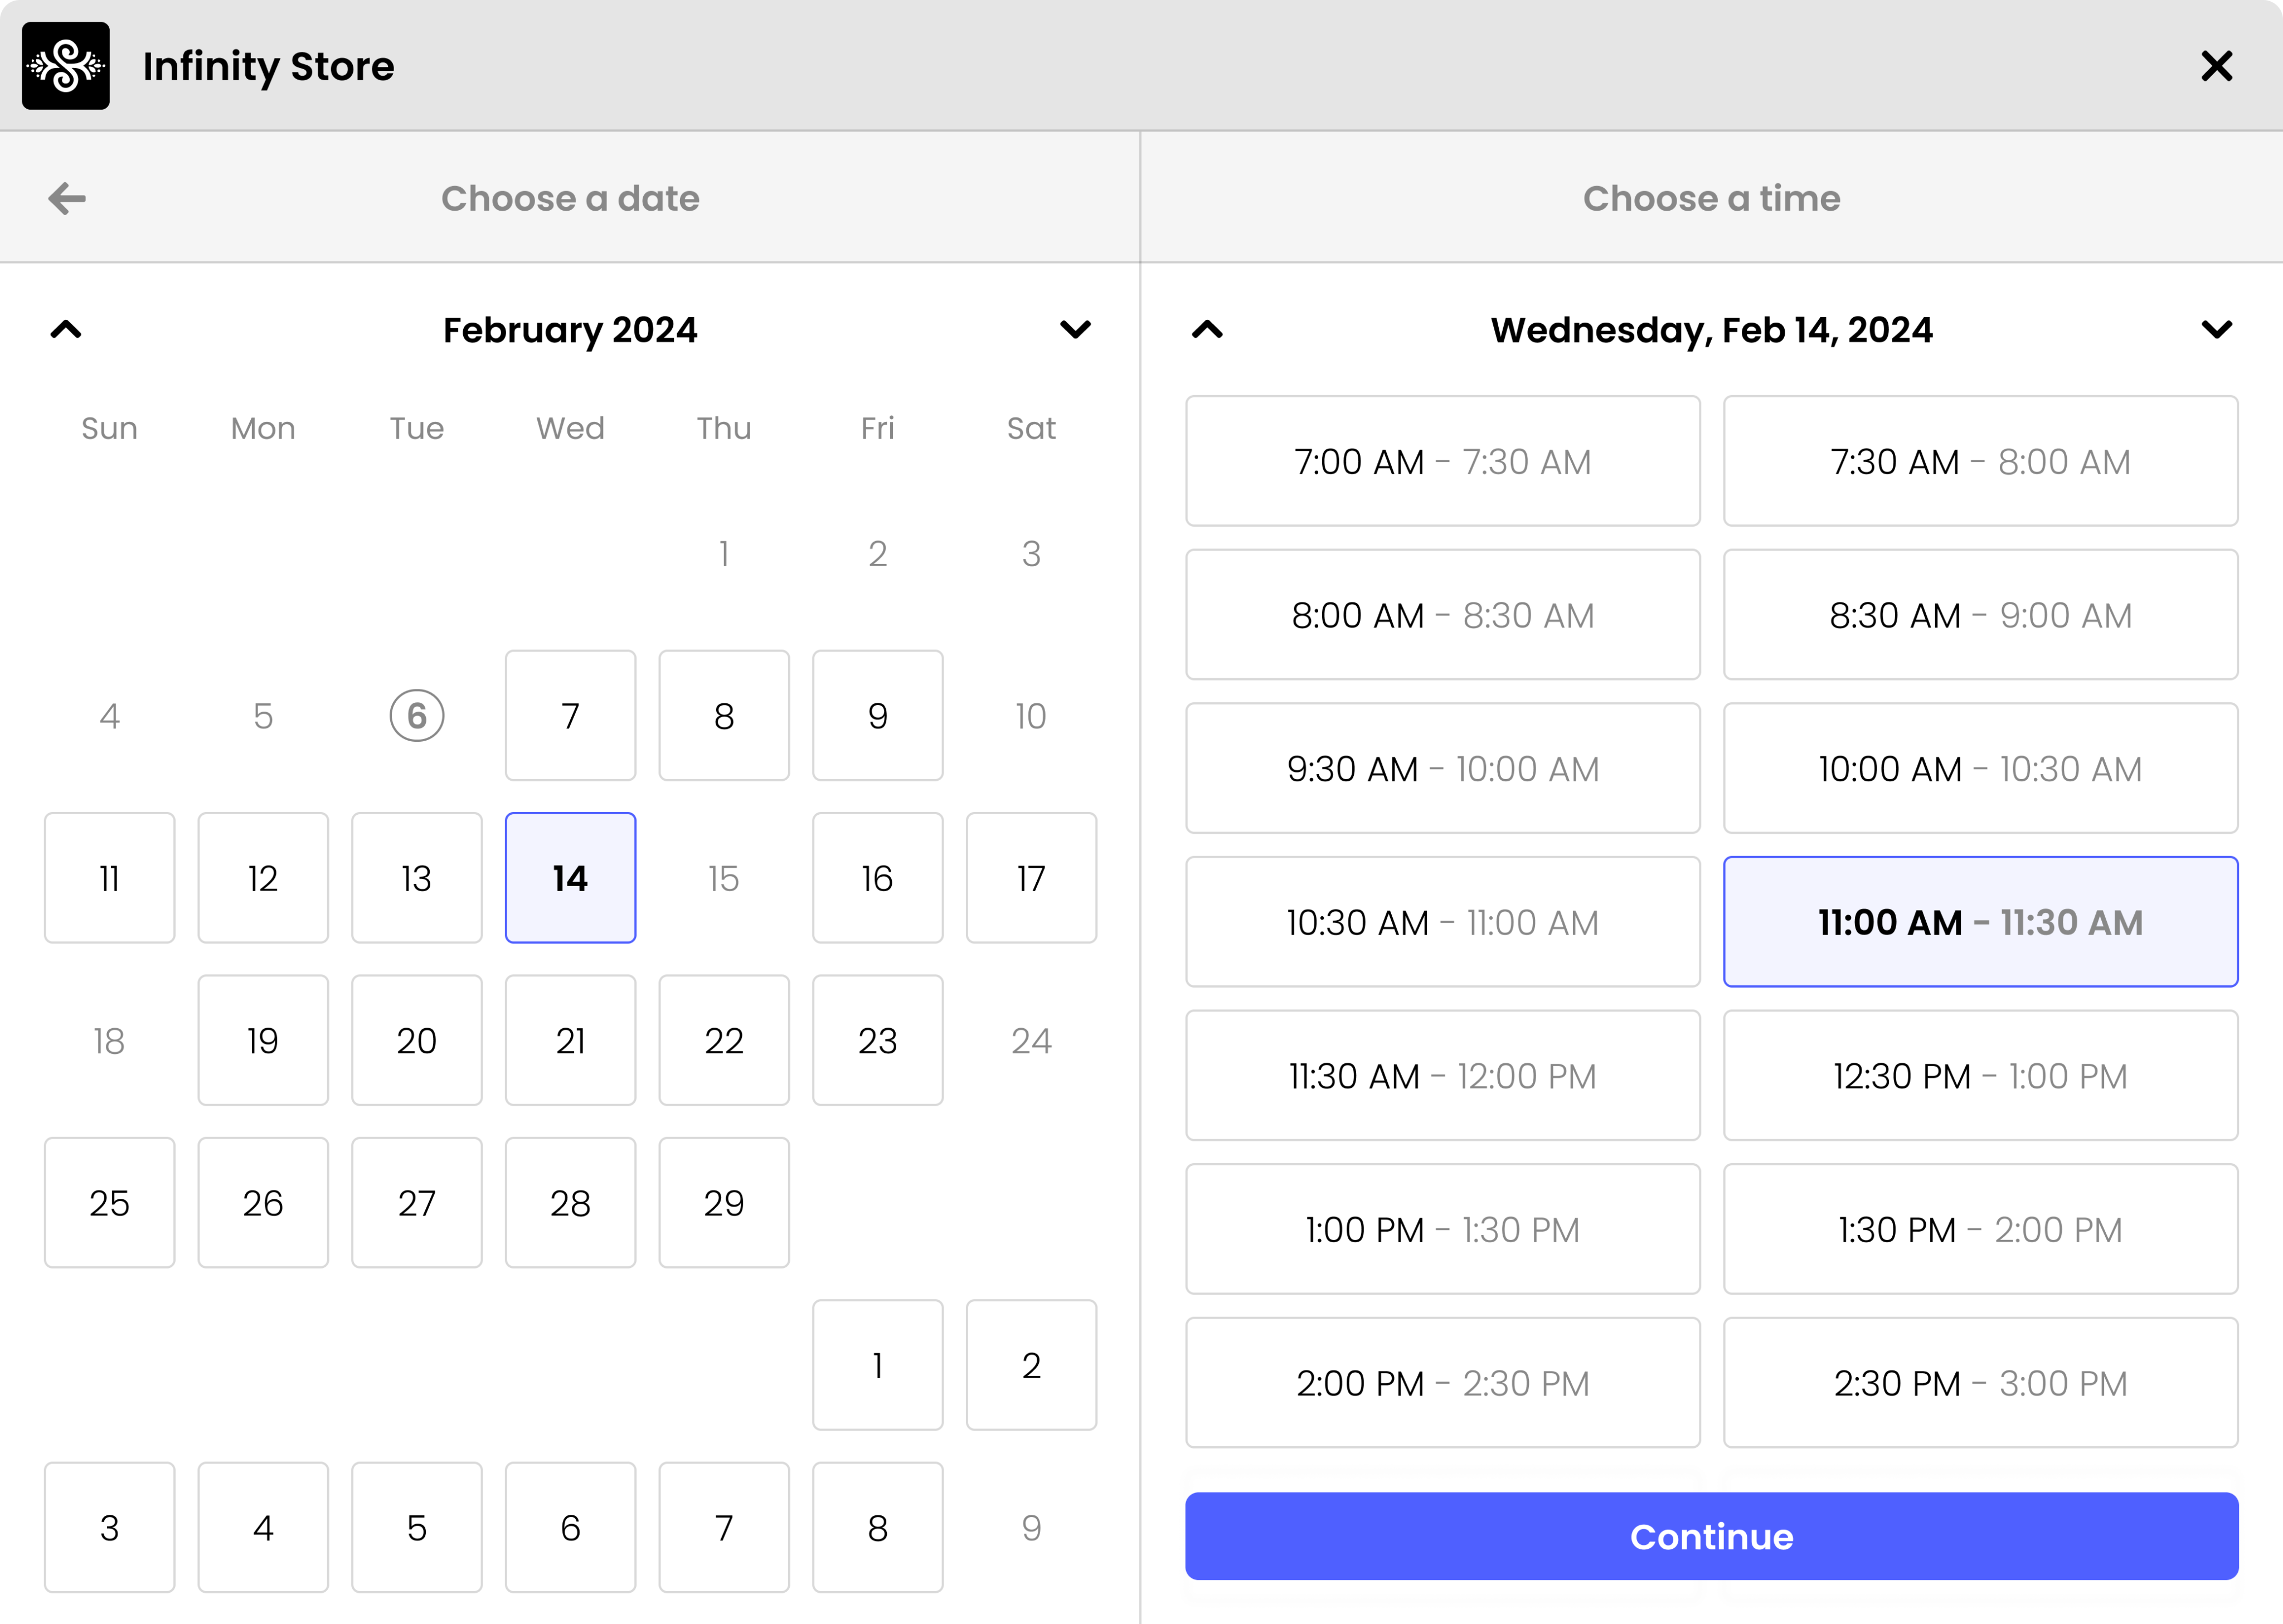
Task: Pick March 1 below February dates
Action: [x=877, y=1365]
